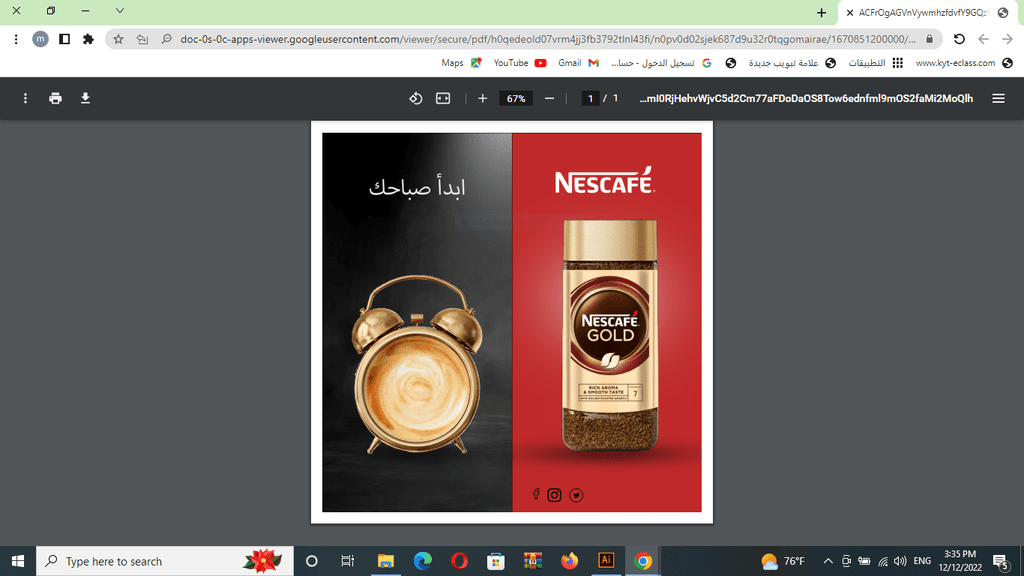1024x576 pixels.
Task: Click the 67% zoom field
Action: 516,99
